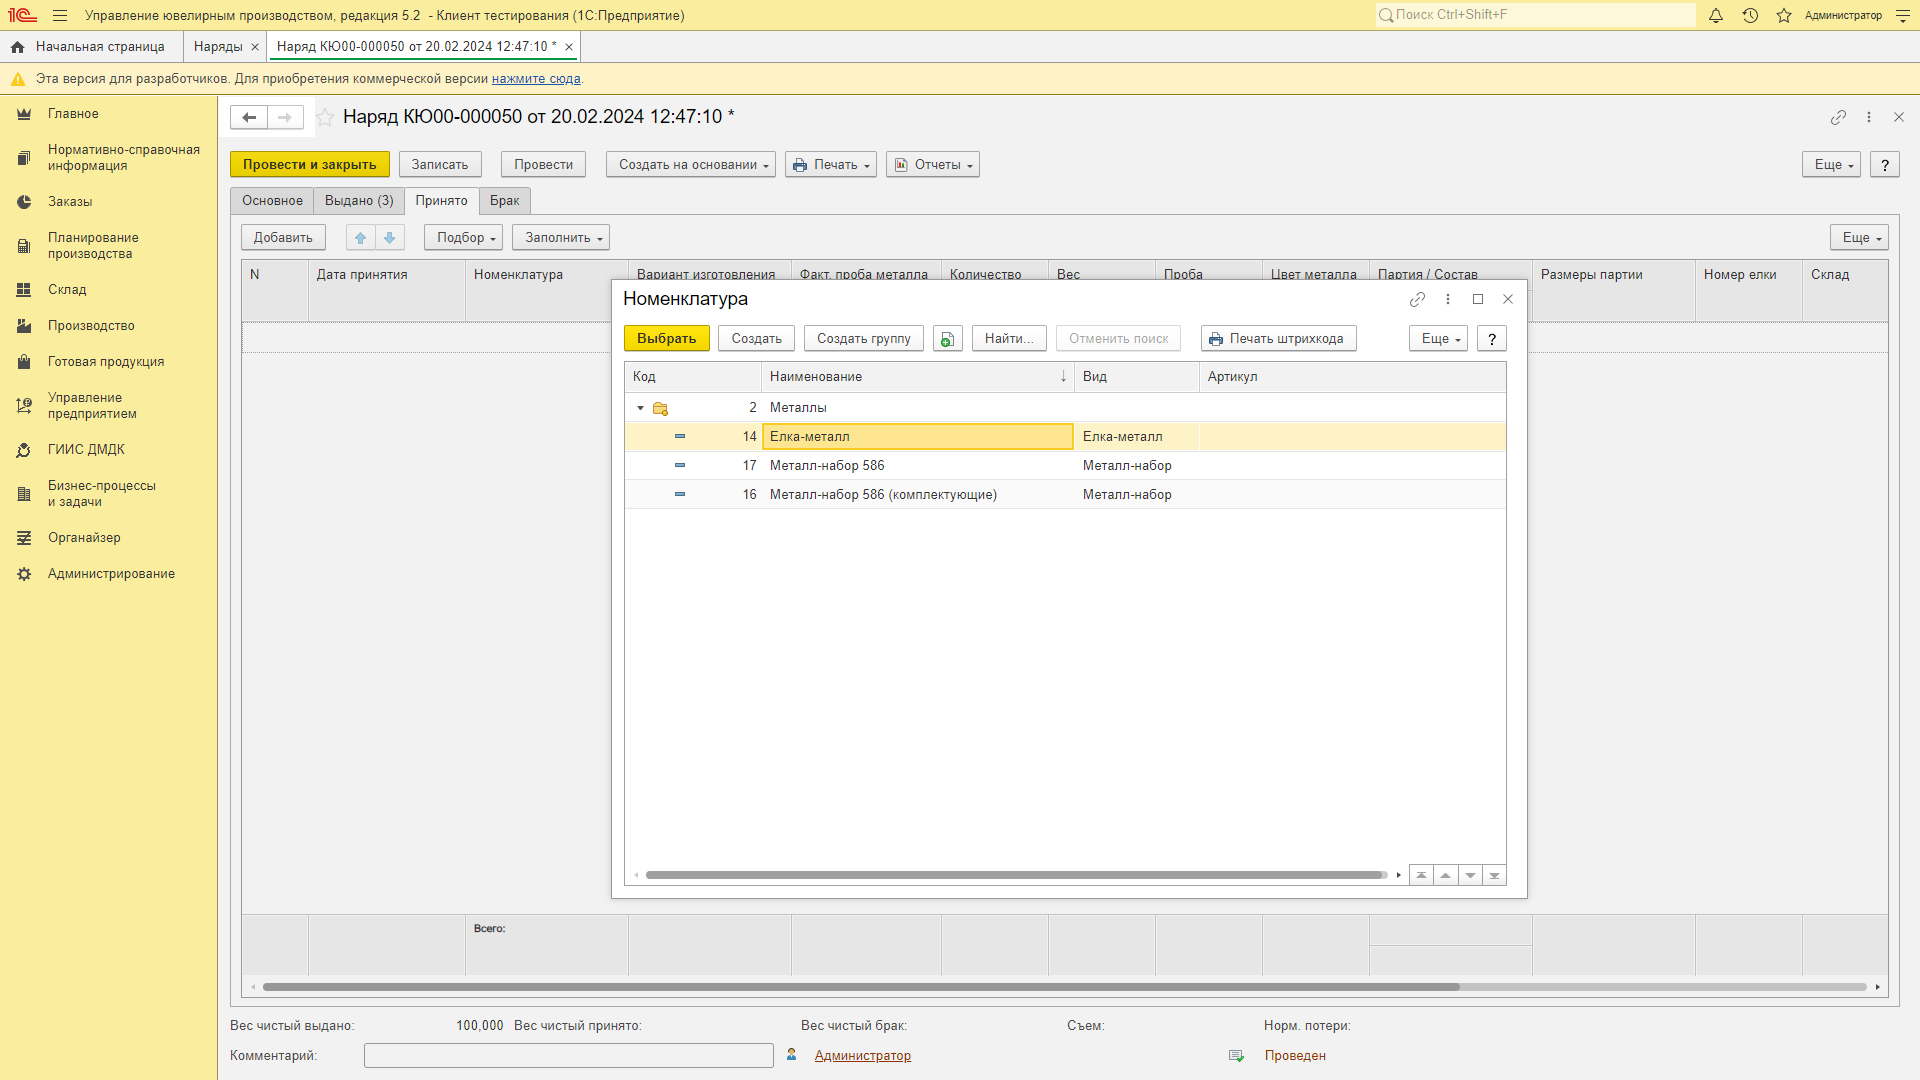Viewport: 1920px width, 1080px height.
Task: Open history clock icon
Action: tap(1750, 16)
